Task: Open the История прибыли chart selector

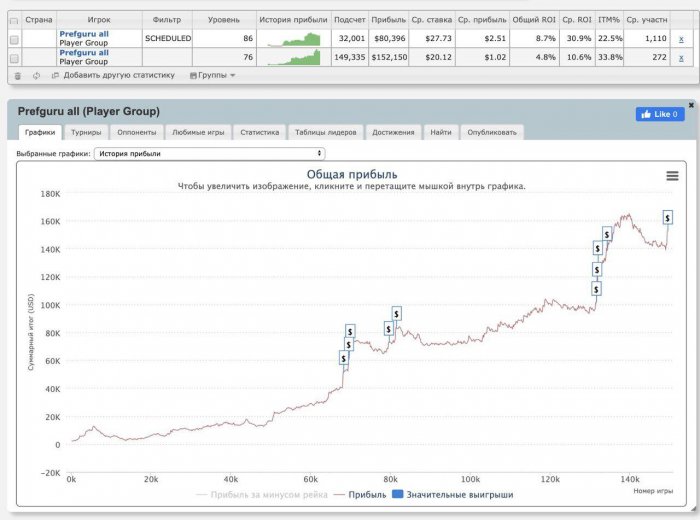Action: (x=209, y=154)
